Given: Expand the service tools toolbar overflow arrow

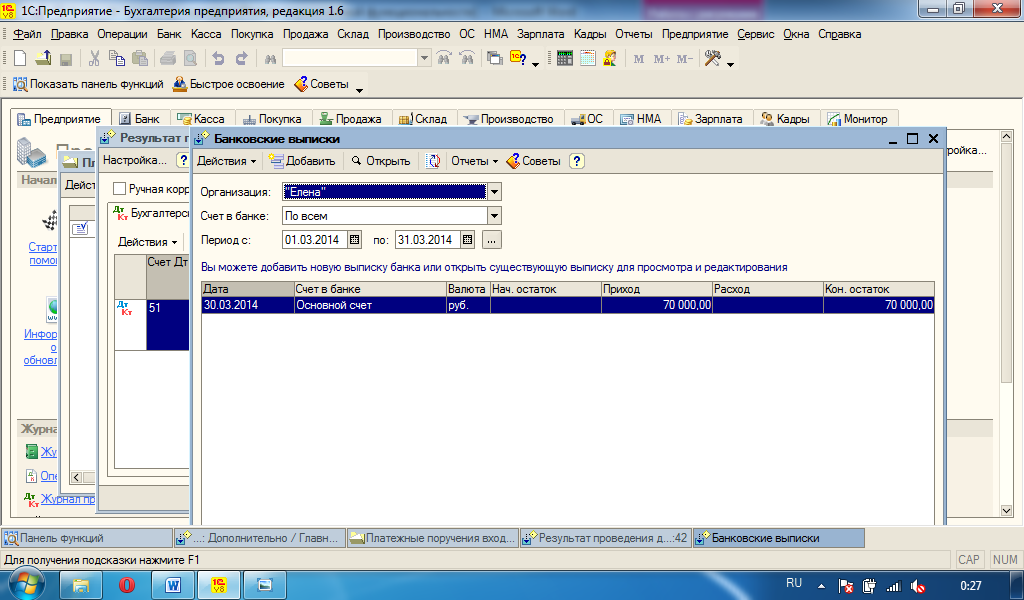Looking at the screenshot, I should coord(730,64).
